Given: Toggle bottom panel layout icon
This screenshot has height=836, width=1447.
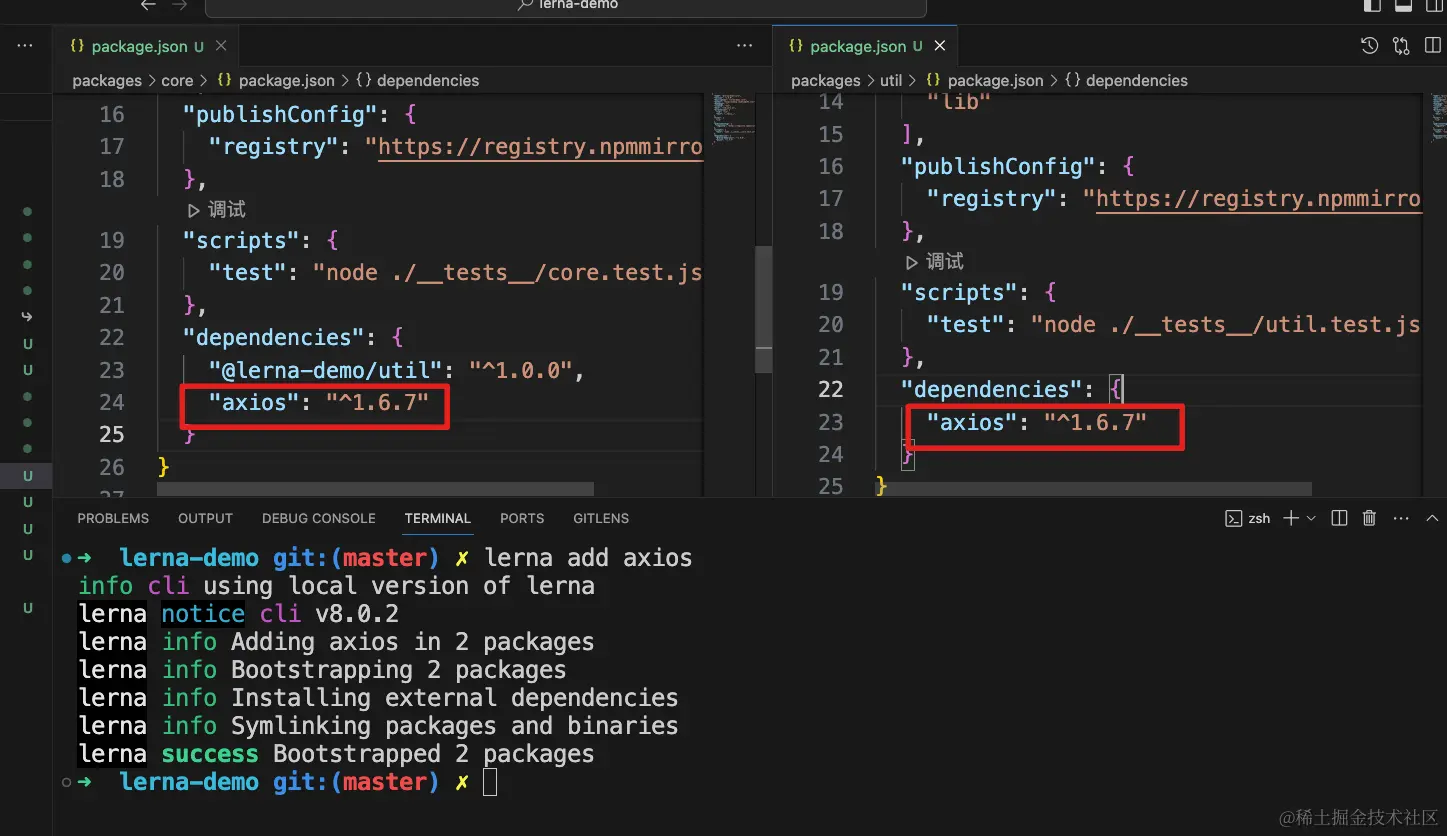Looking at the screenshot, I should pyautogui.click(x=1403, y=5).
